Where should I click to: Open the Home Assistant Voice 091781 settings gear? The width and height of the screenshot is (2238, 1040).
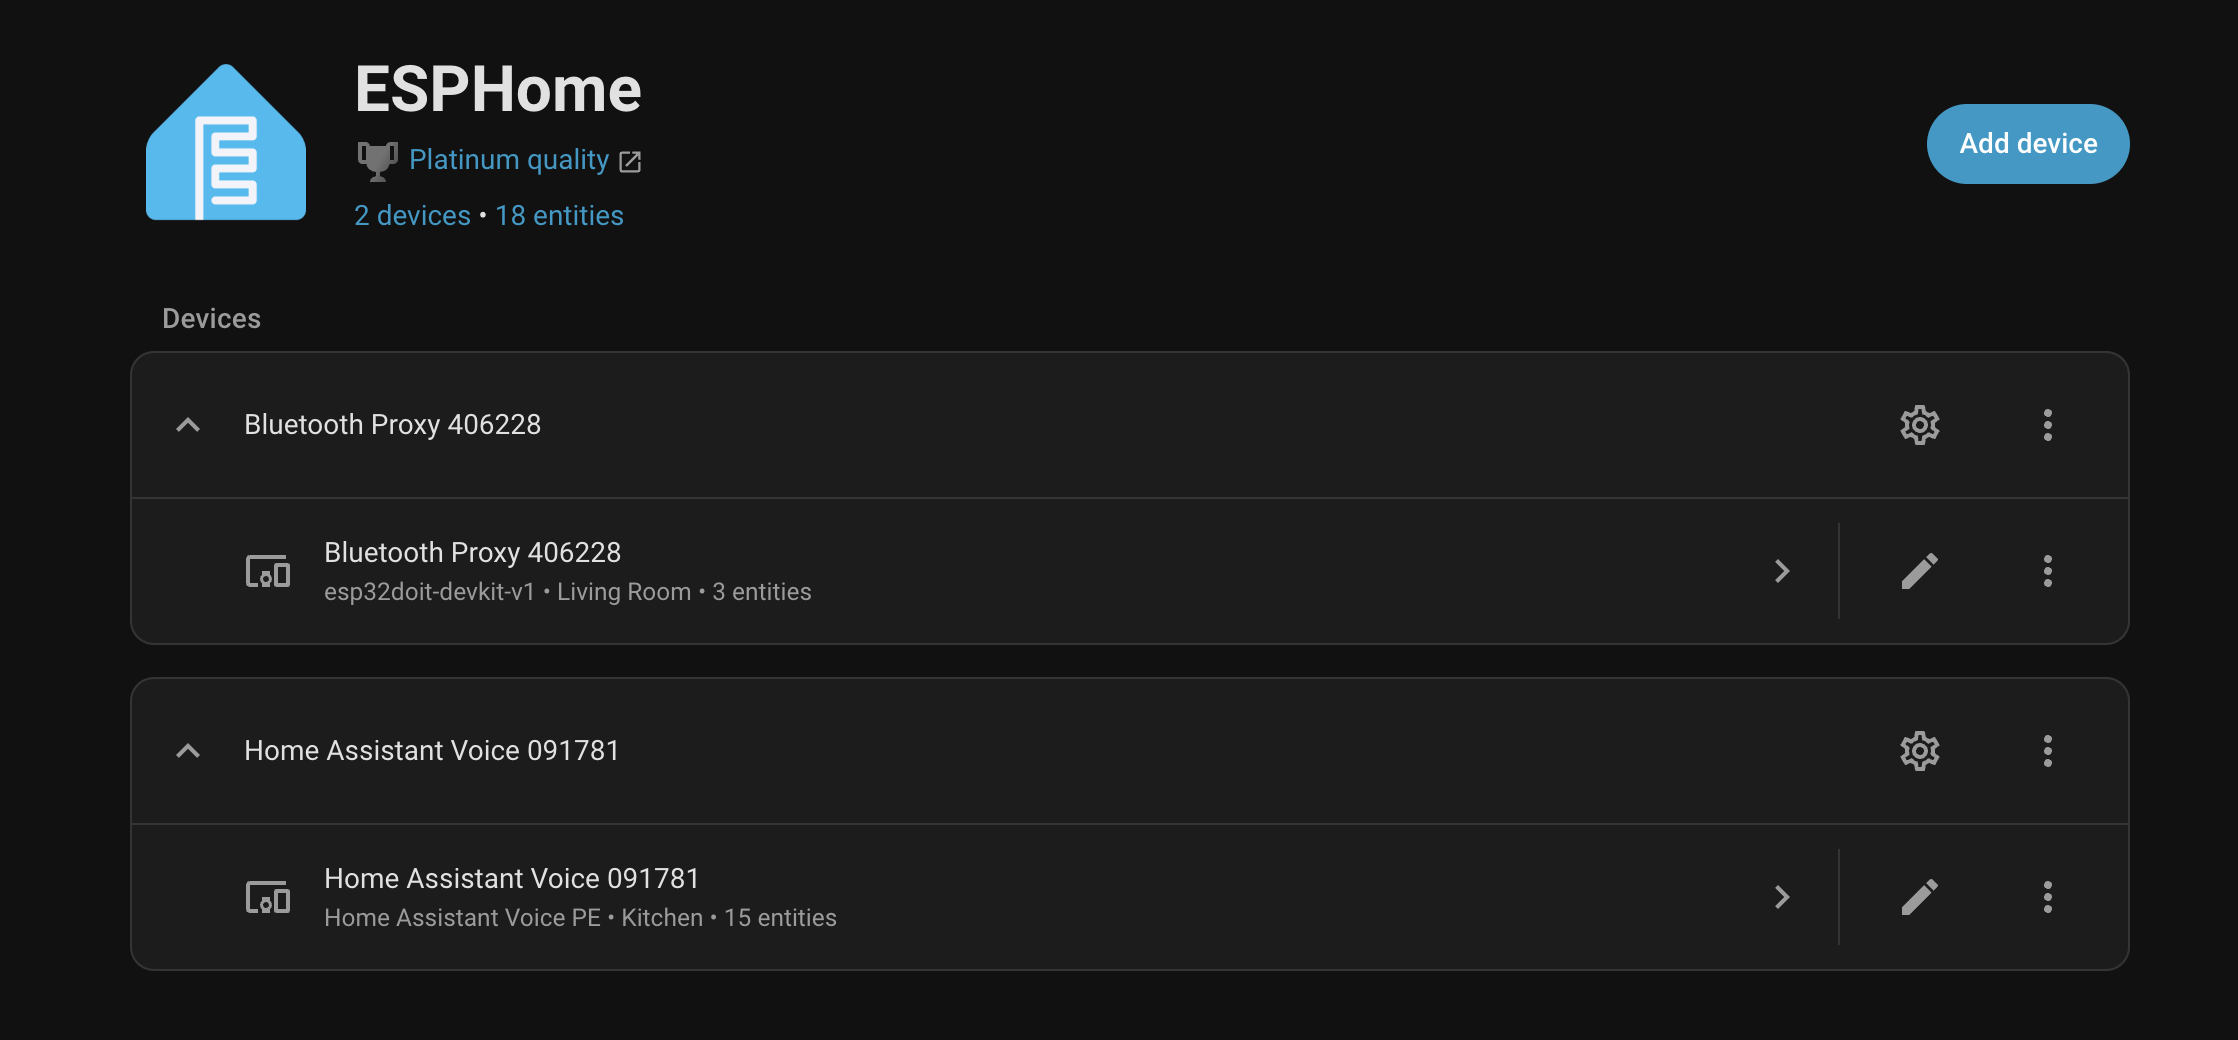[1919, 751]
